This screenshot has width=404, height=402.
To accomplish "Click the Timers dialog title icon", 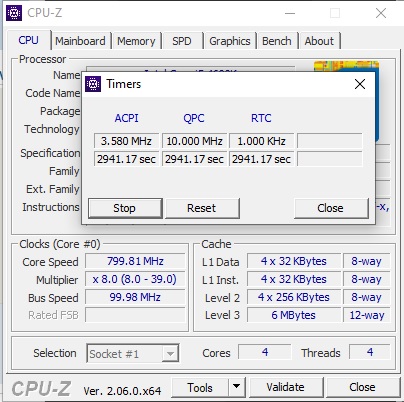I will (x=93, y=84).
